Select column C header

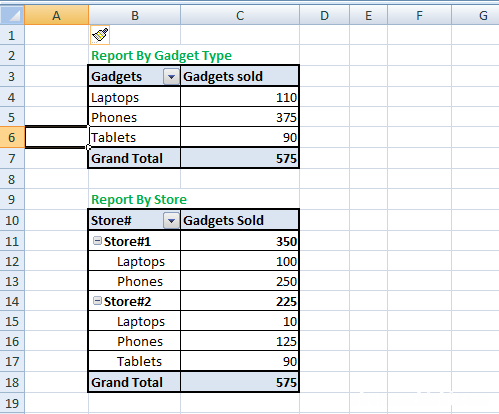point(240,15)
